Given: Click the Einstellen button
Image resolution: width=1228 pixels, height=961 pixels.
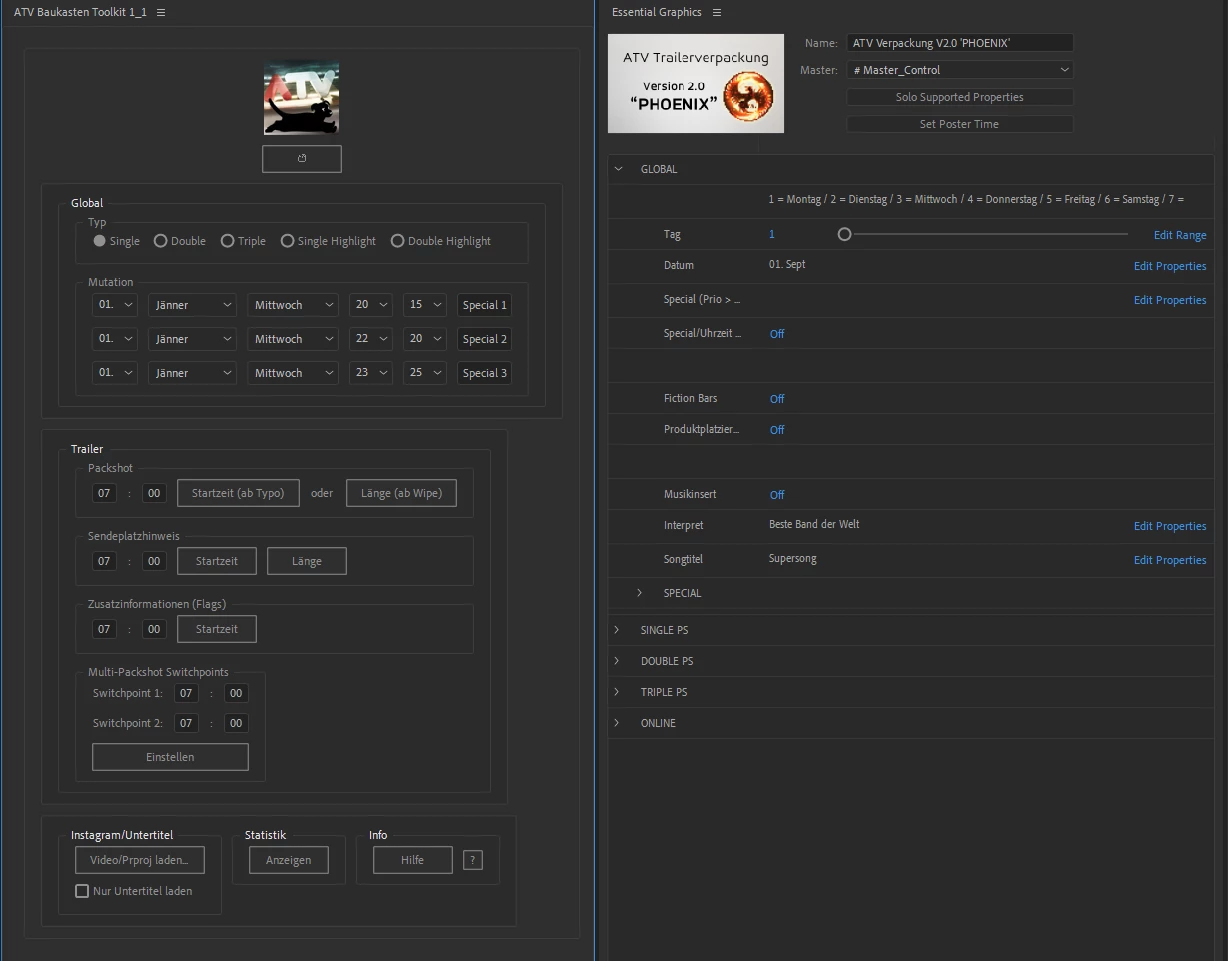Looking at the screenshot, I should click(170, 757).
